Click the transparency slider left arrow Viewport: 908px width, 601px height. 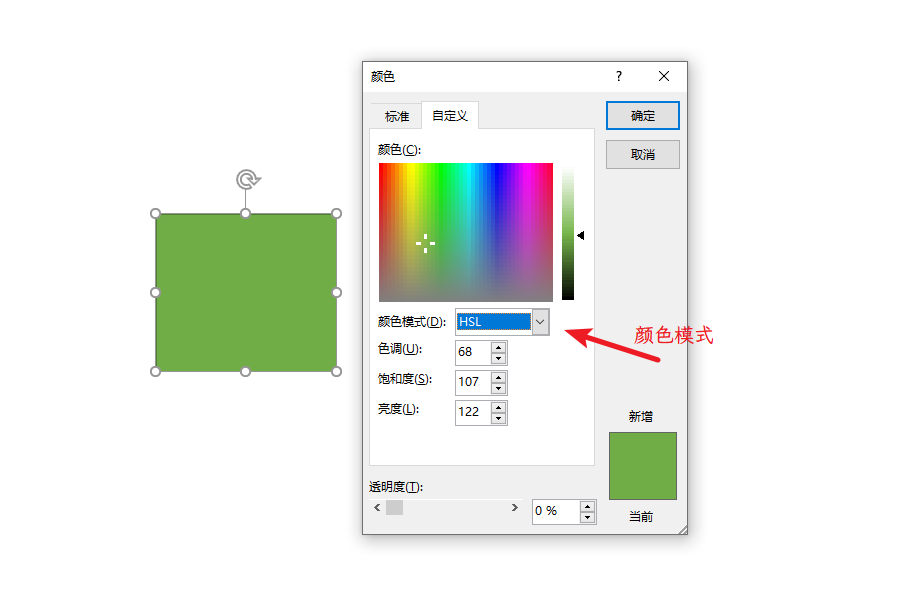click(x=378, y=507)
